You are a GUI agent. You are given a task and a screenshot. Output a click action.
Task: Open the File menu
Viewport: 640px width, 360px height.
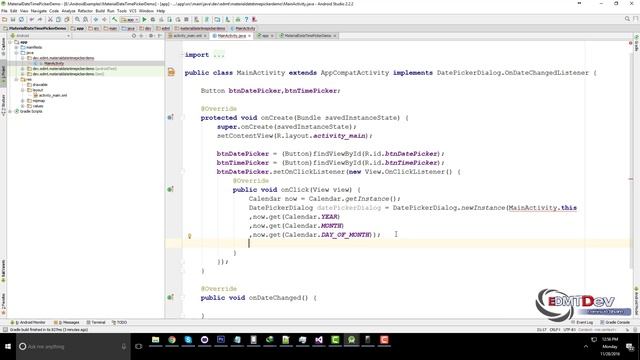click(x=4, y=11)
